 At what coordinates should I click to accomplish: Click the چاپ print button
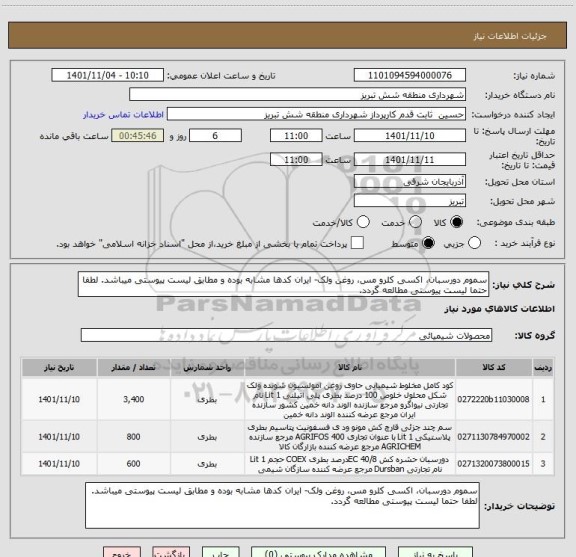tap(220, 552)
